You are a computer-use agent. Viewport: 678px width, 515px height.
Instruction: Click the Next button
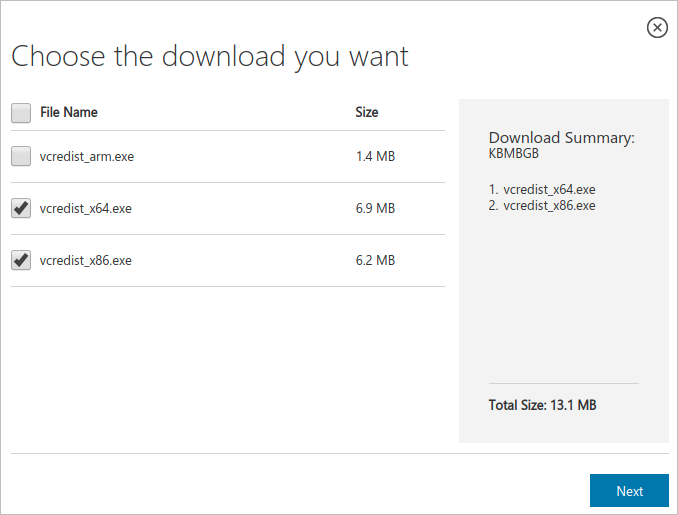click(629, 491)
